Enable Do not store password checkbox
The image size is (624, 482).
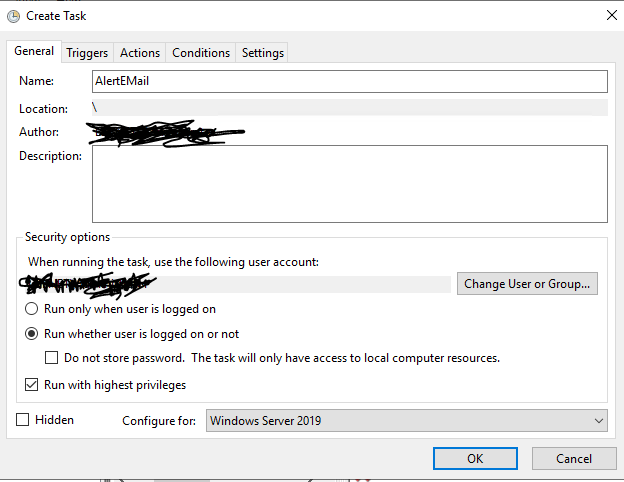[x=51, y=358]
